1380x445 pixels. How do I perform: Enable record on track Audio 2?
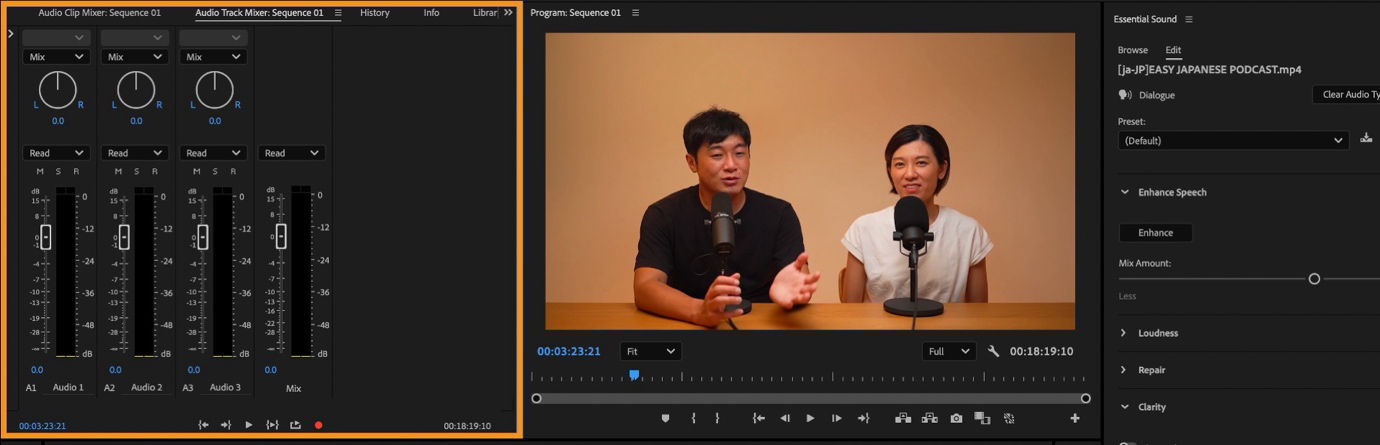154,172
